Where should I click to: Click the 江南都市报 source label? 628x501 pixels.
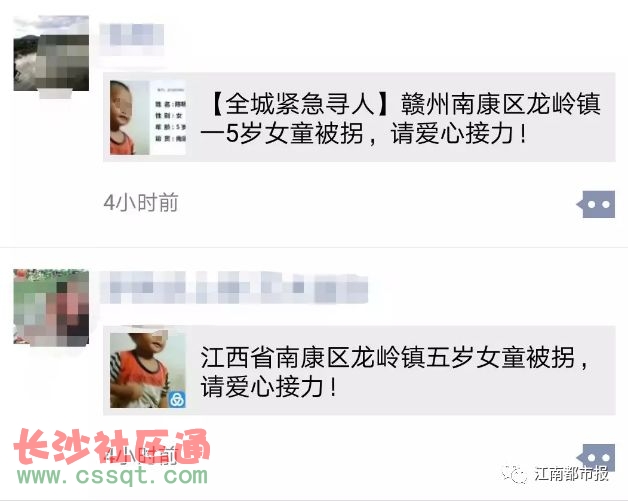(x=572, y=474)
